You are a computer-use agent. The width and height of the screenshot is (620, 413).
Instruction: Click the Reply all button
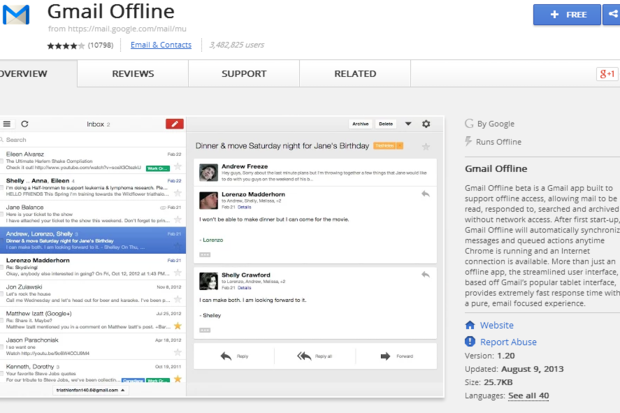pos(315,356)
